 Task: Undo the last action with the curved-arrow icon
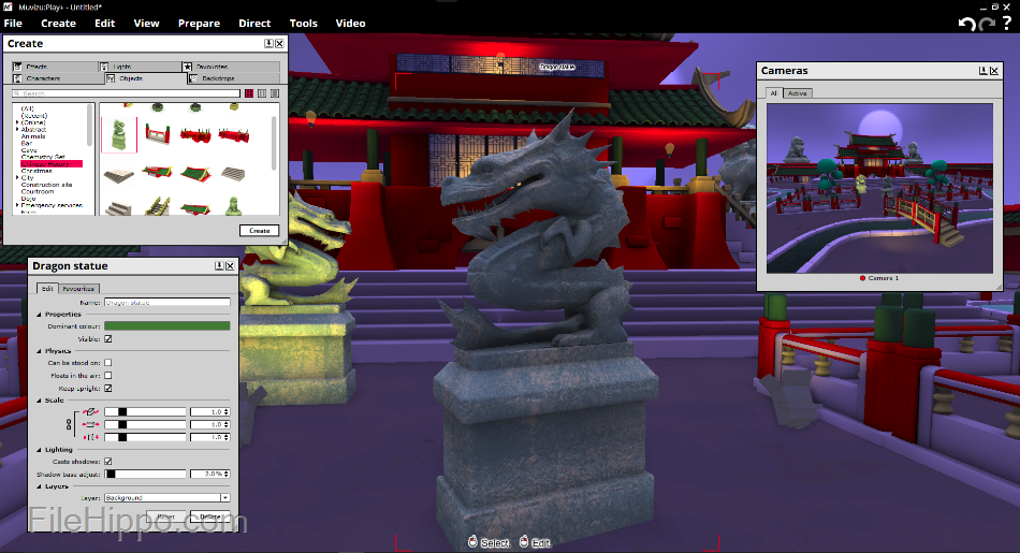coord(967,24)
